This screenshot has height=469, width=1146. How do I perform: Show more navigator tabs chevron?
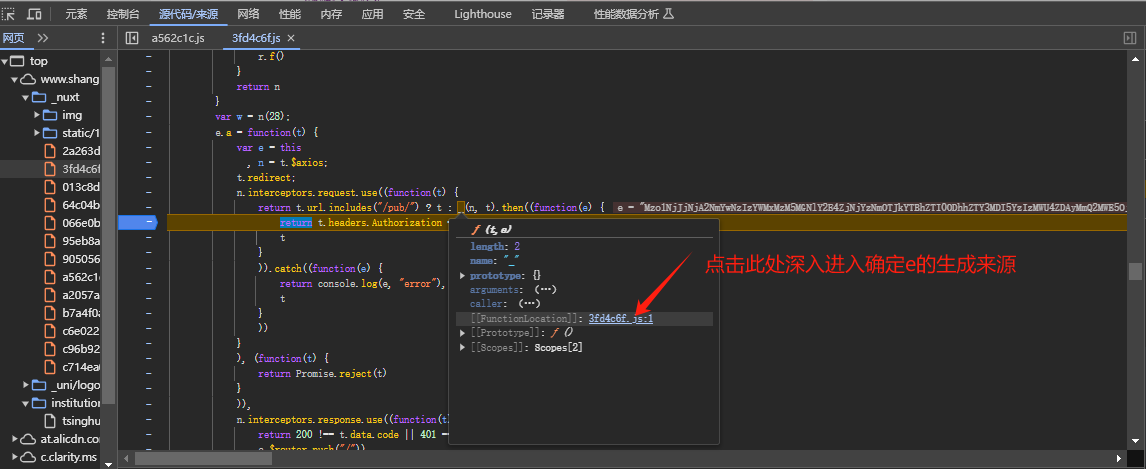point(43,38)
